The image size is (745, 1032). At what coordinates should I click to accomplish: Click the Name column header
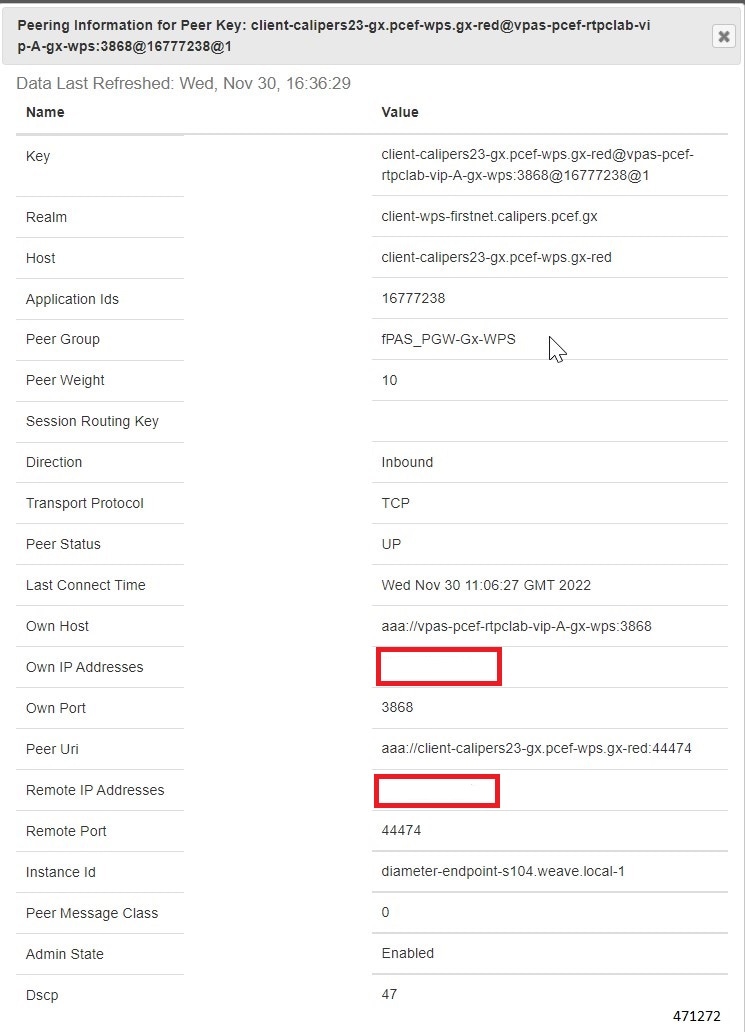[x=45, y=112]
